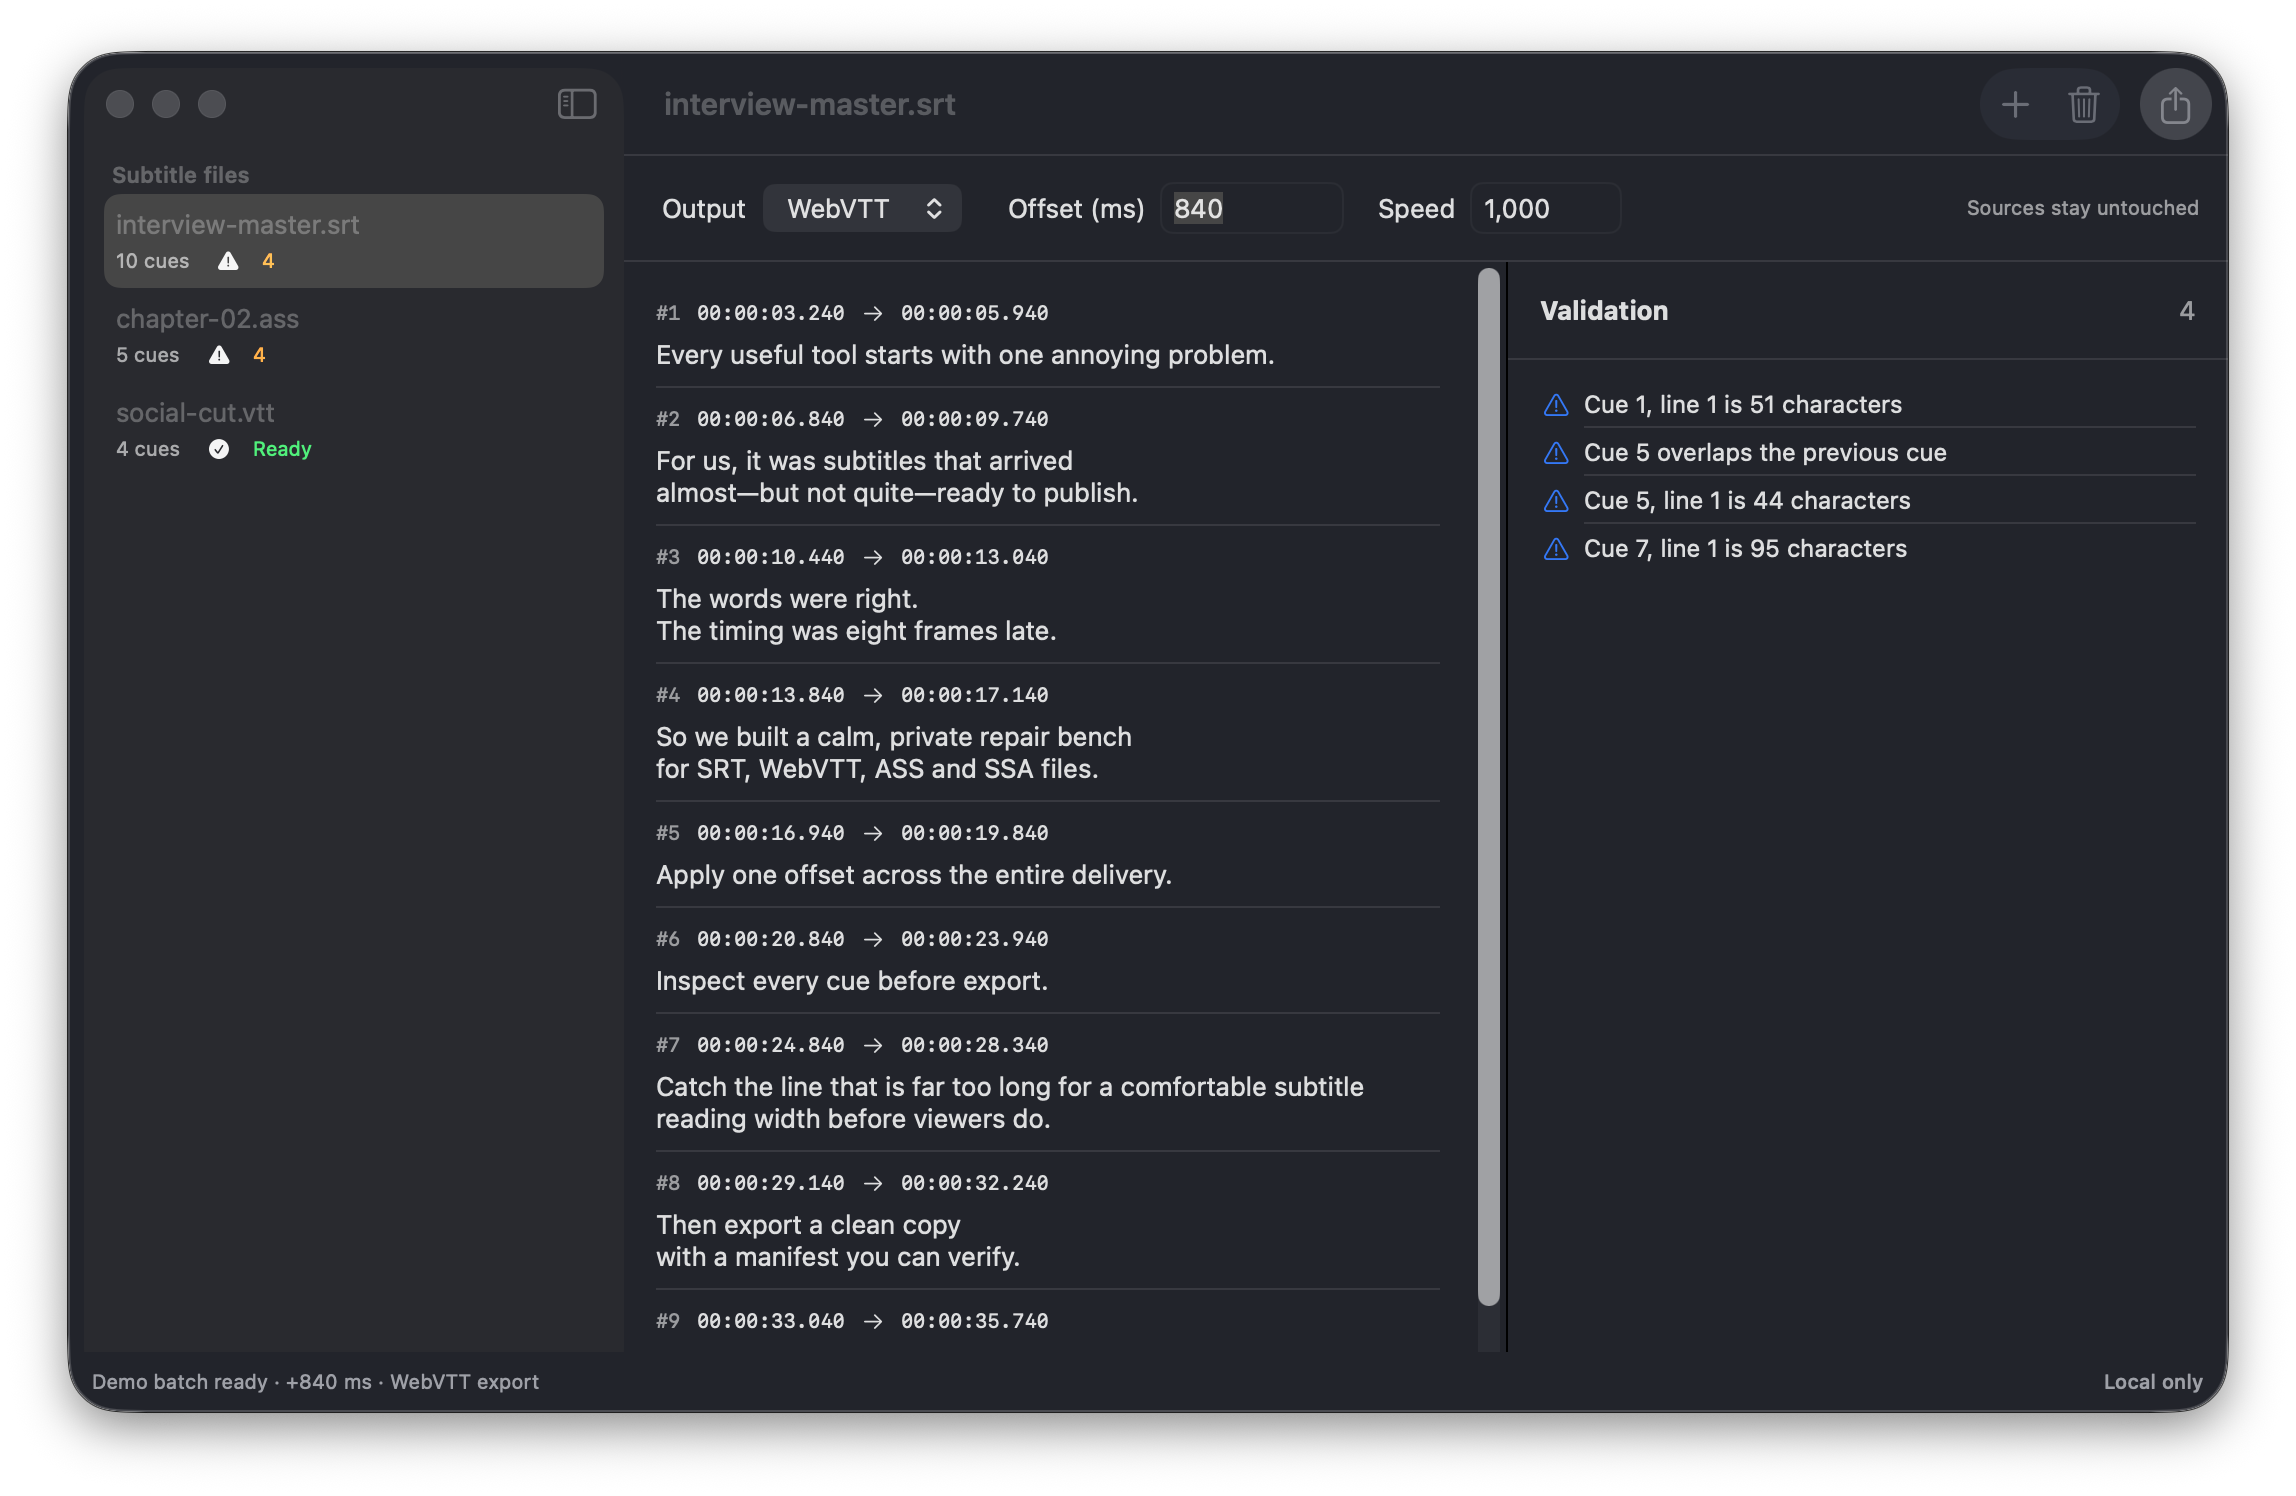Click the interview-master.srt window title
Screen dimensions: 2296x1496
810,104
